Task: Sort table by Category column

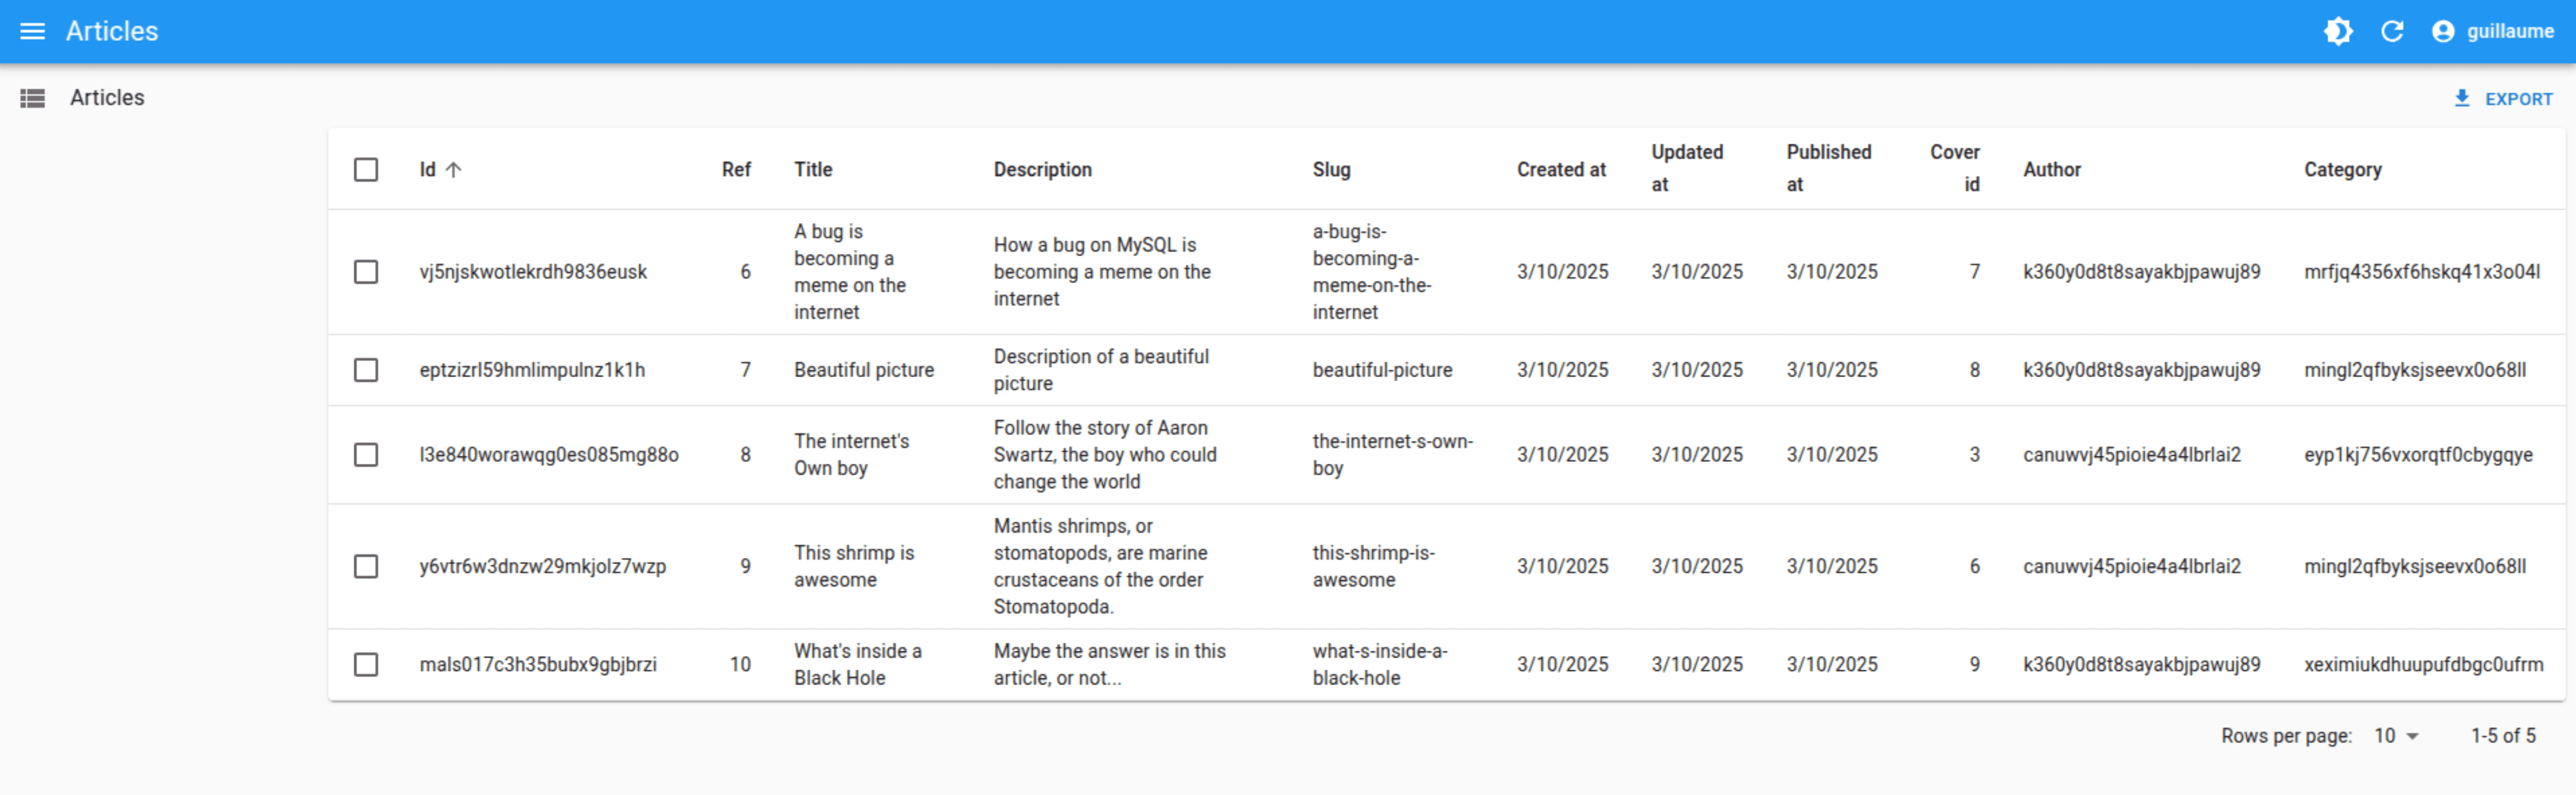Action: click(x=2342, y=170)
